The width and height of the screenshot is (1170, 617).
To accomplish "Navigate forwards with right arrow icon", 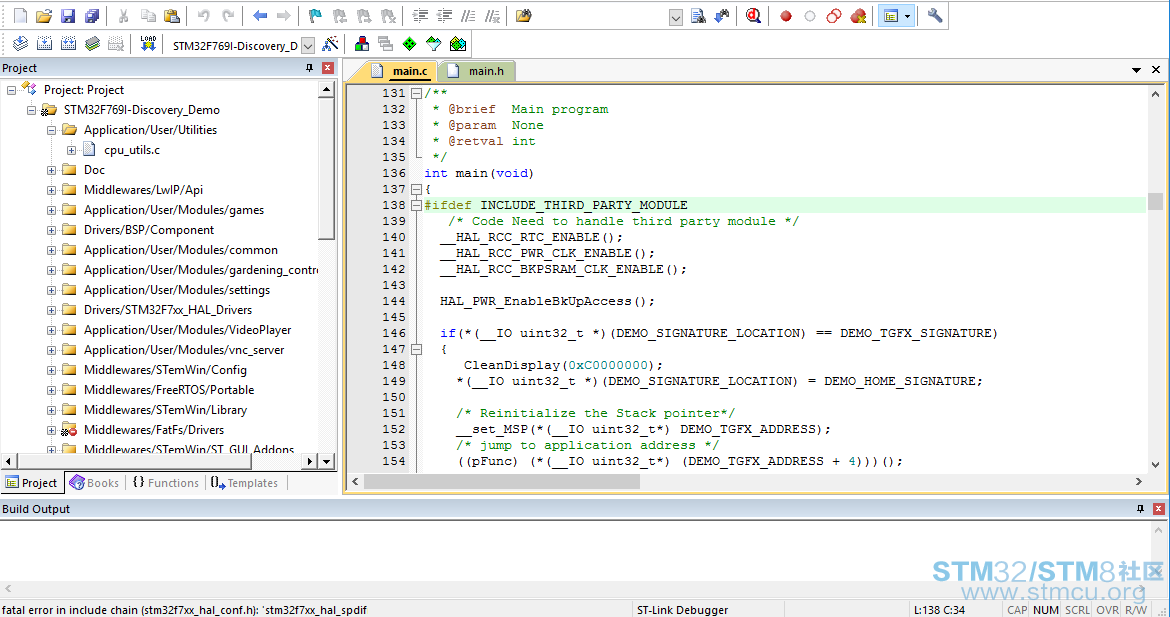I will 284,16.
